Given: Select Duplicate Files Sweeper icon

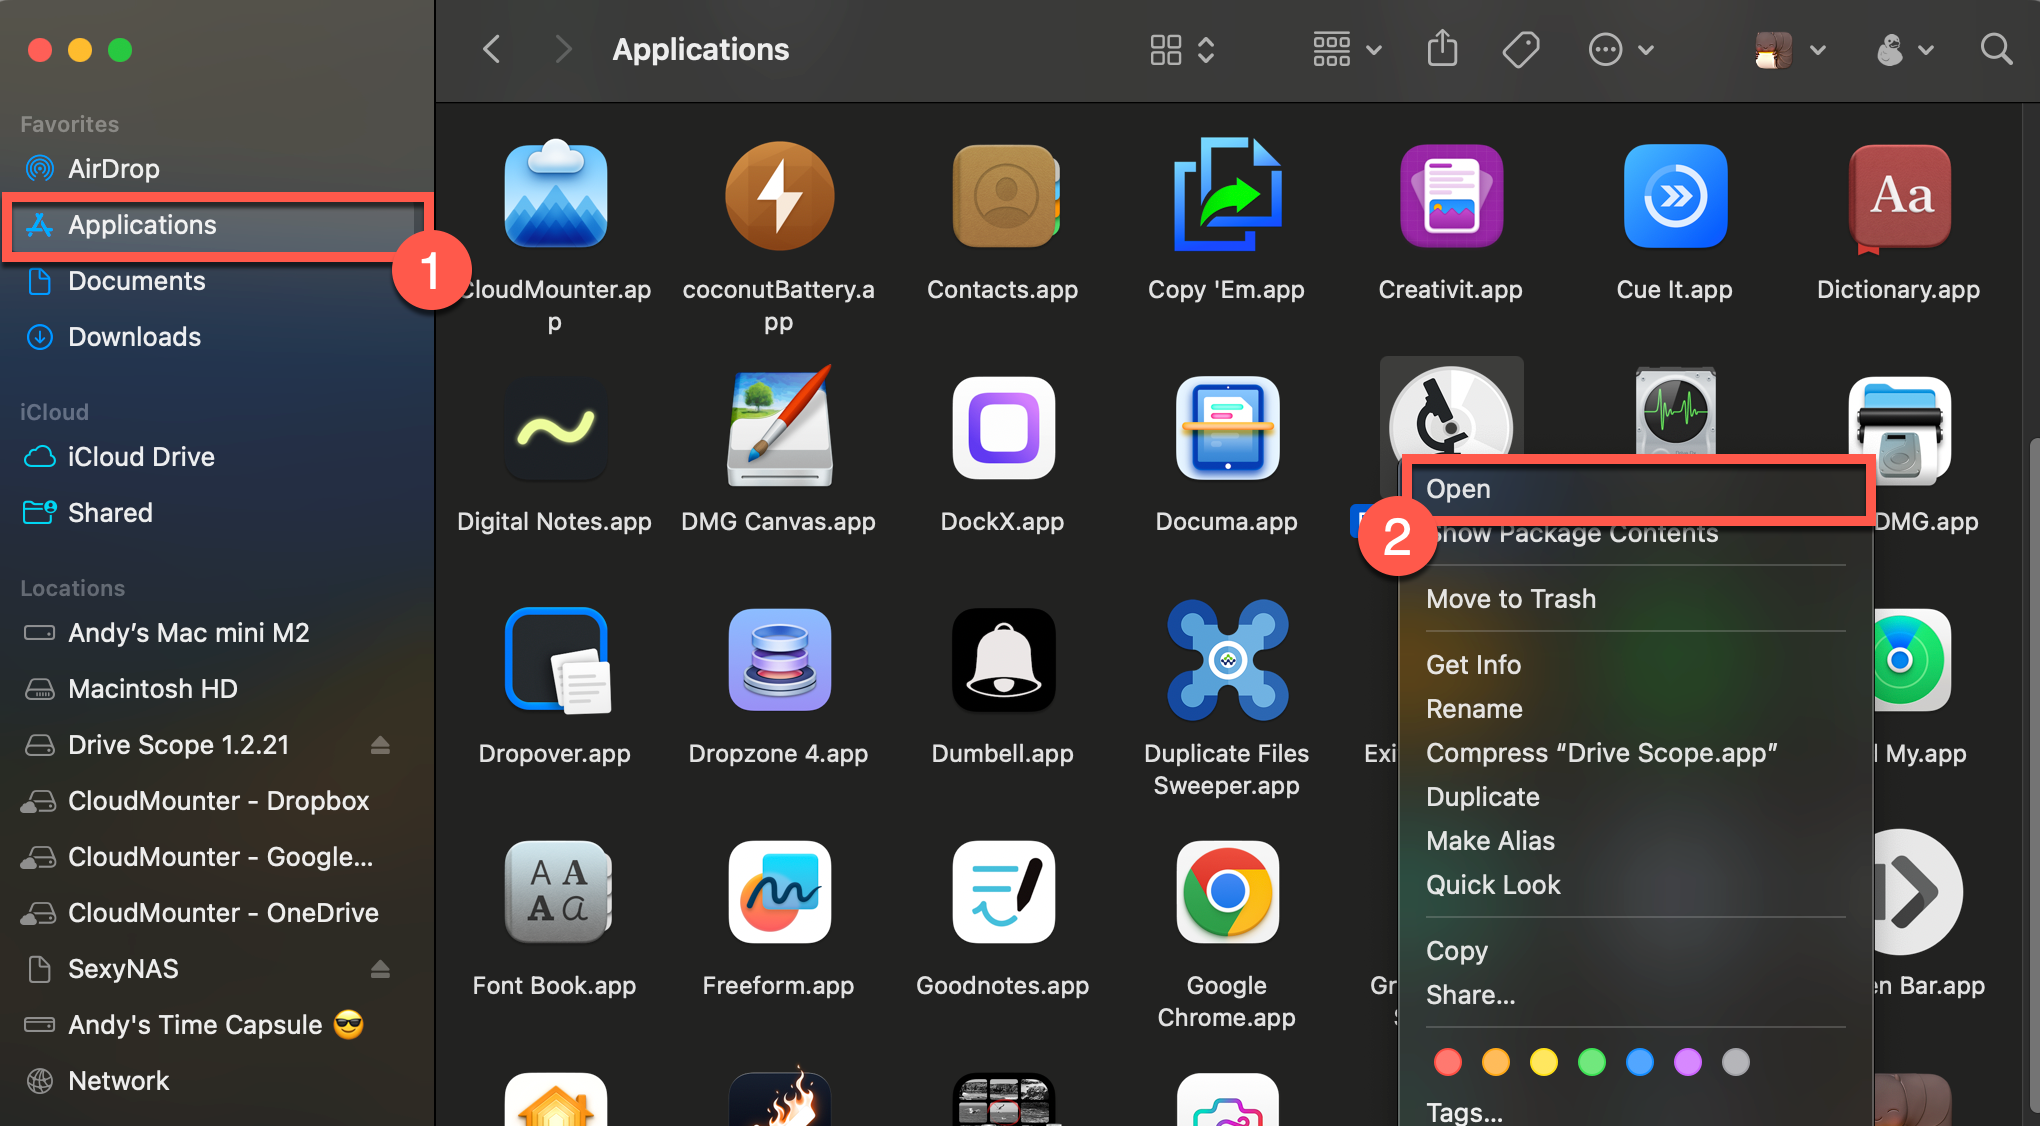Looking at the screenshot, I should pos(1226,660).
